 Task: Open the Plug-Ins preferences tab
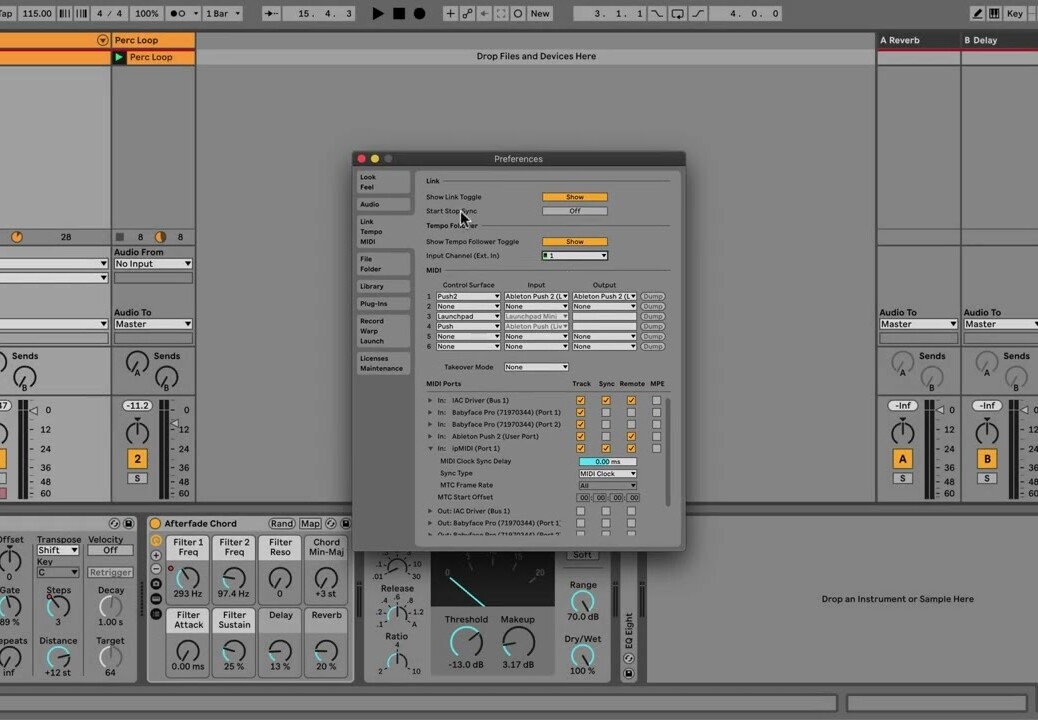click(x=383, y=304)
